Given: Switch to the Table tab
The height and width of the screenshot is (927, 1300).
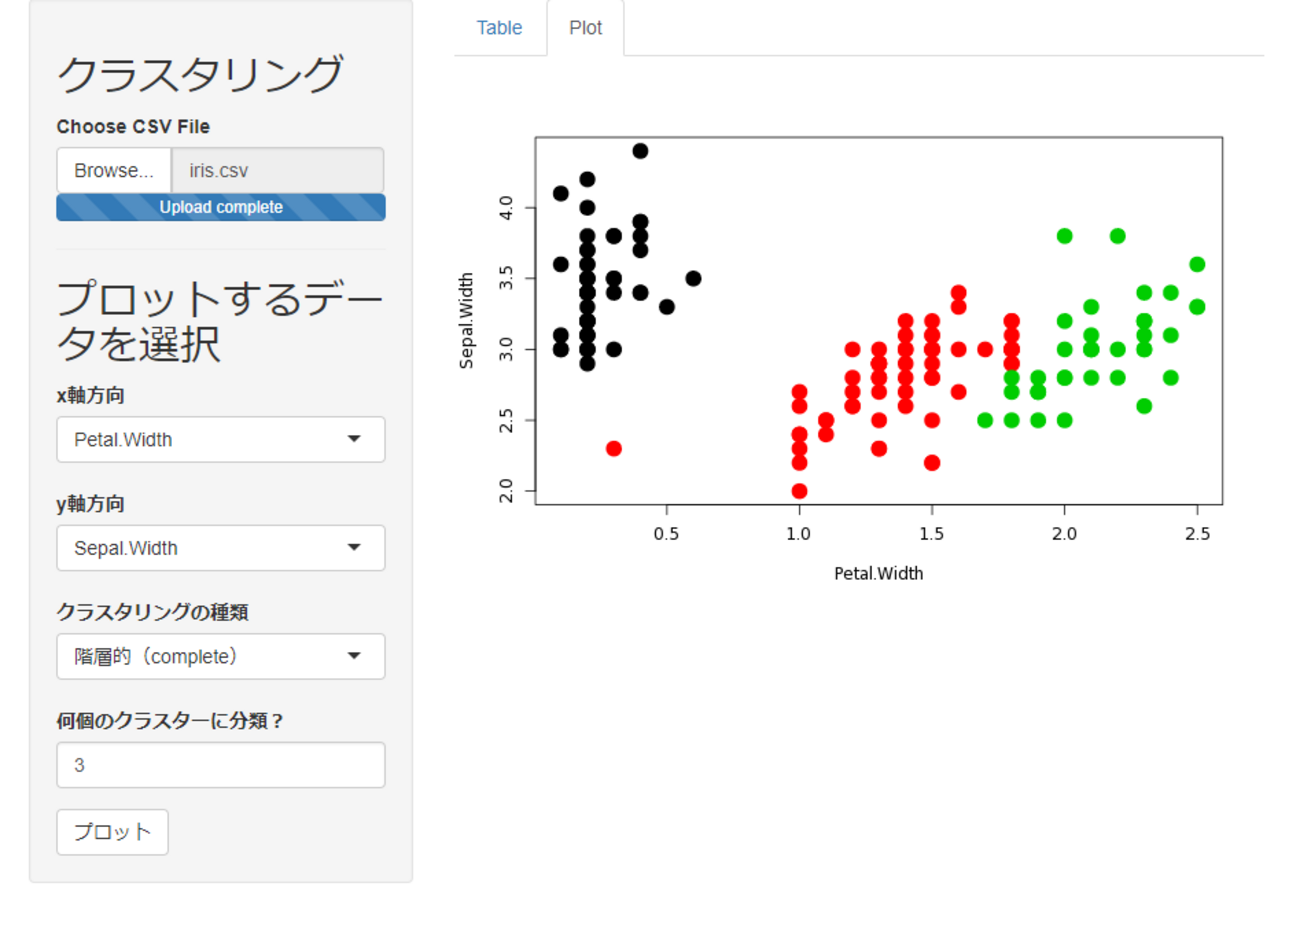Looking at the screenshot, I should (499, 28).
